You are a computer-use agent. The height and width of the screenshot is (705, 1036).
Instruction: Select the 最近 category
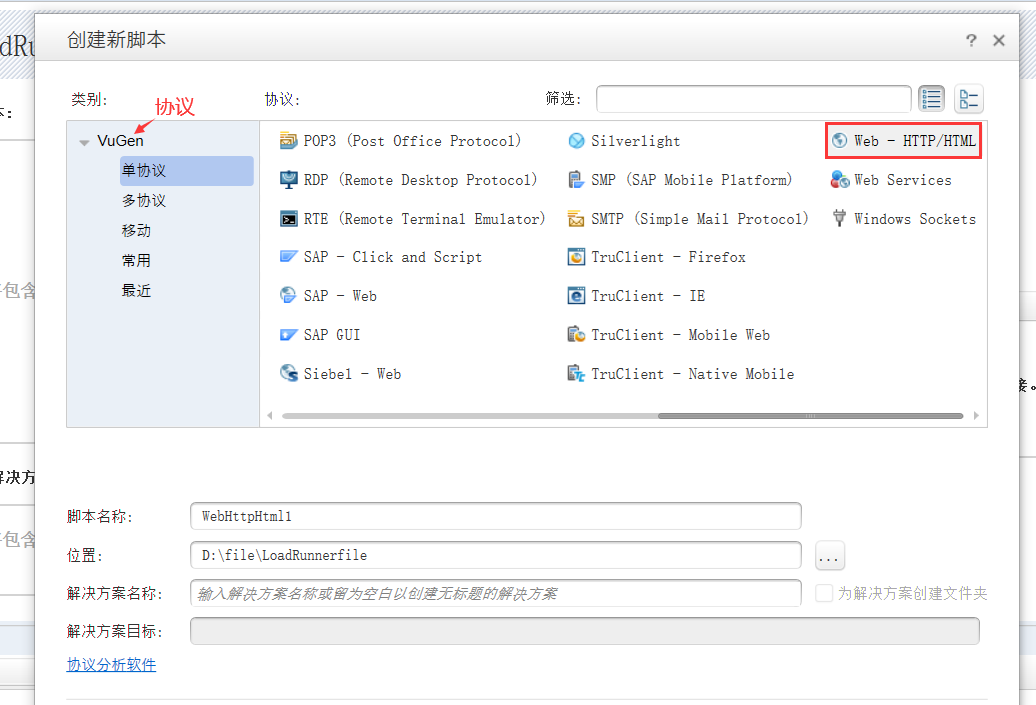[x=136, y=291]
